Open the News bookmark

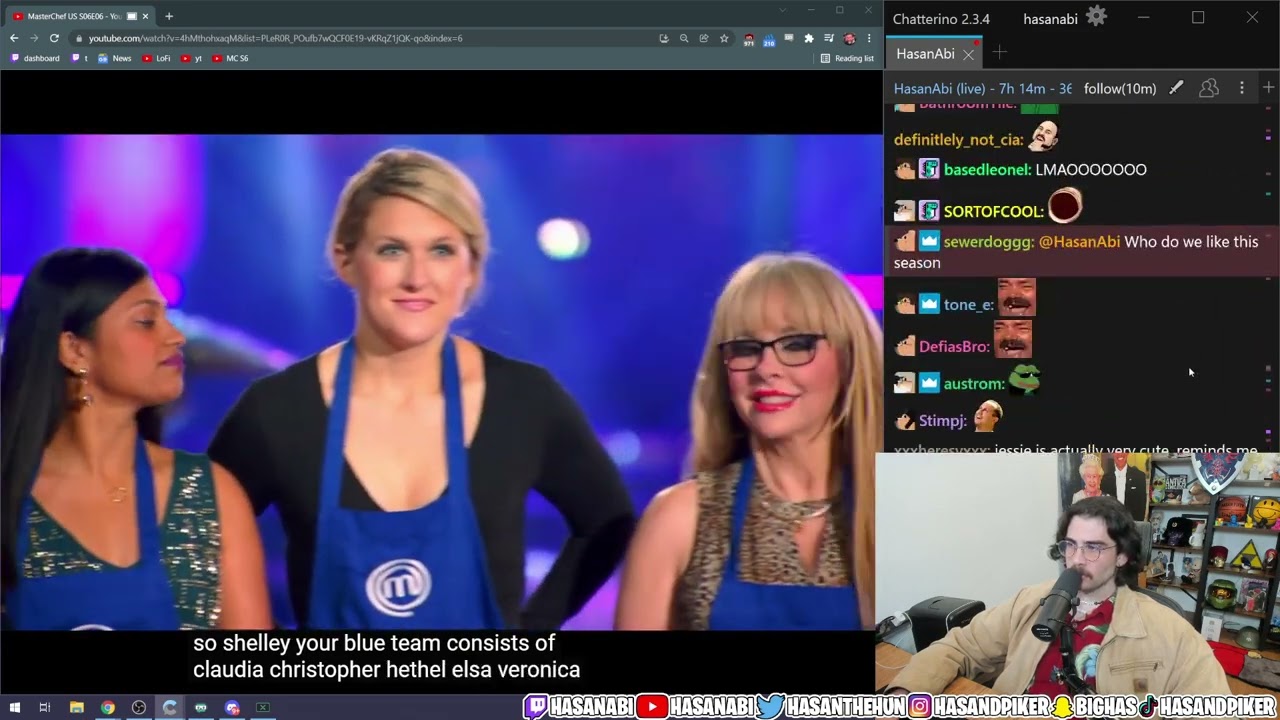point(115,58)
